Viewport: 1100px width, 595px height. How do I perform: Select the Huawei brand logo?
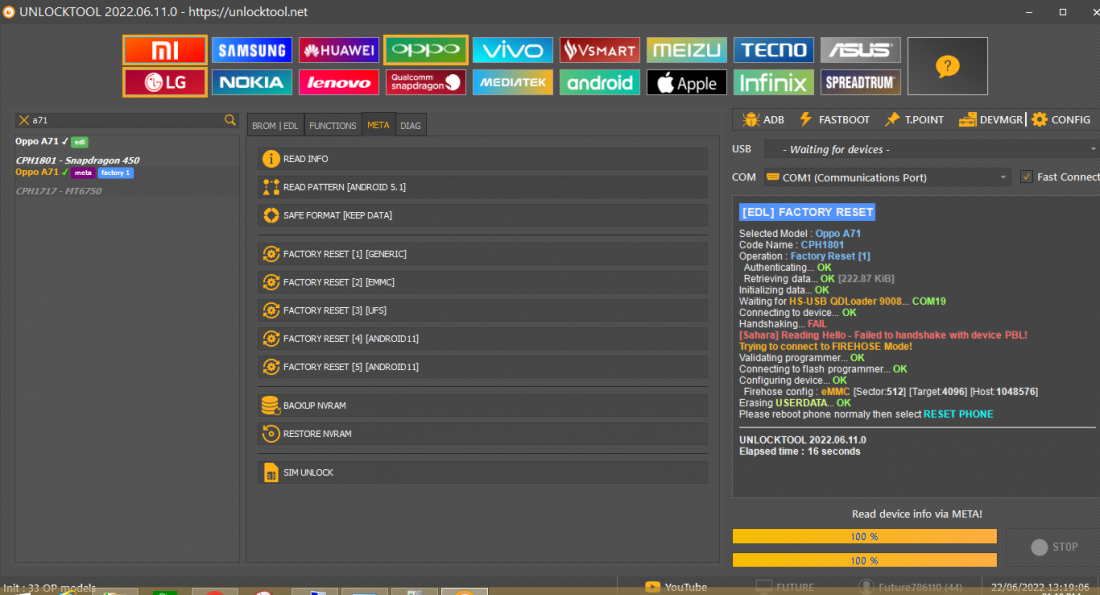pos(339,50)
